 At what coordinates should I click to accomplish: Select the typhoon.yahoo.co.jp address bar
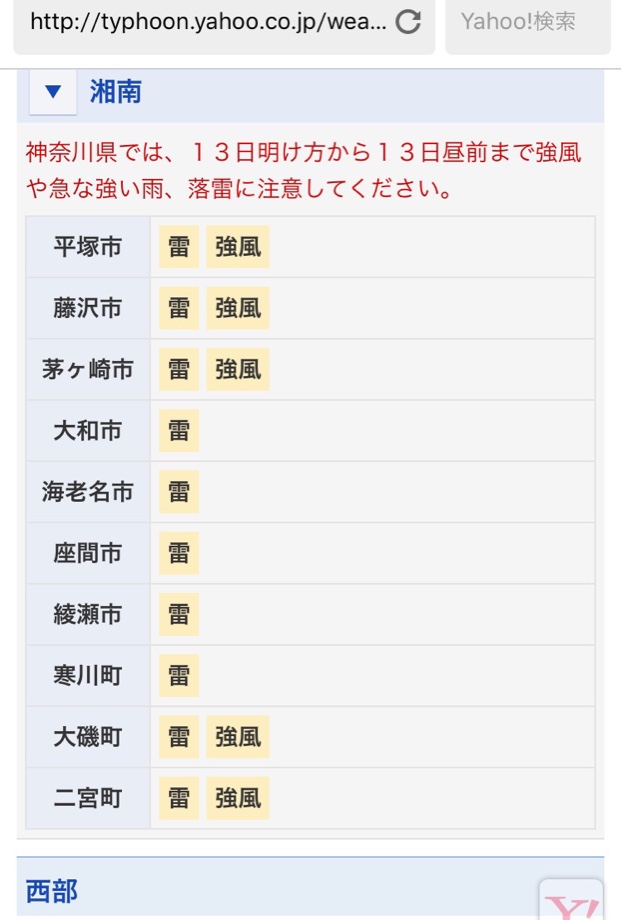[224, 23]
